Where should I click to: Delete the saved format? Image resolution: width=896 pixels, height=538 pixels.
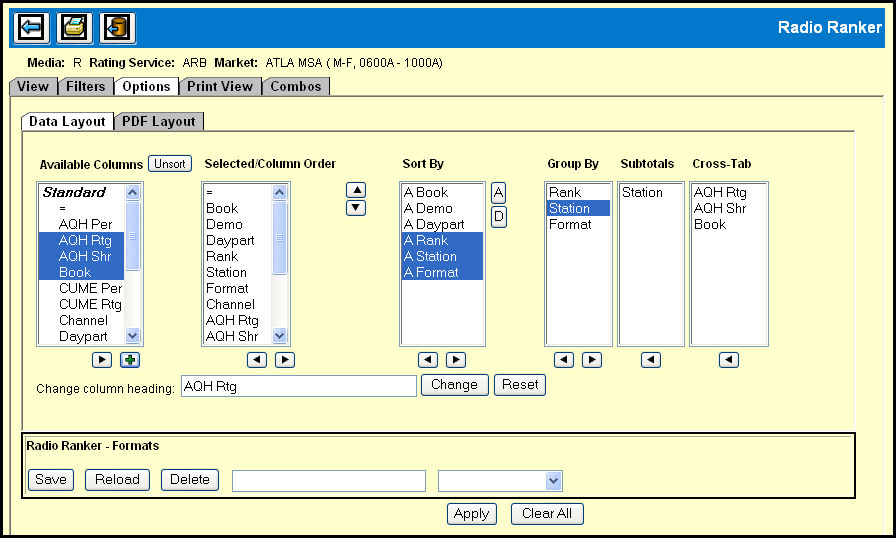190,479
